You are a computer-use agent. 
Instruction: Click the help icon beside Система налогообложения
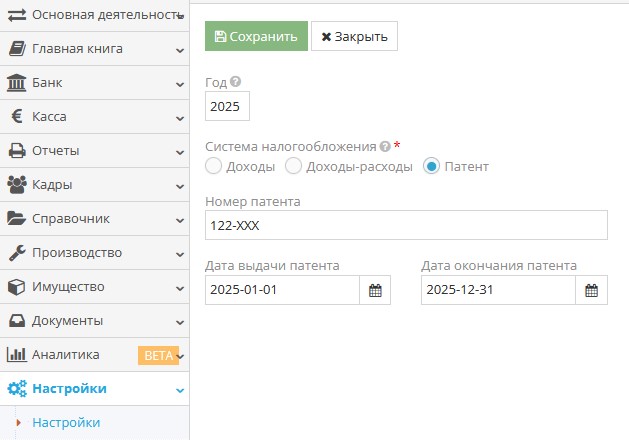click(x=385, y=146)
